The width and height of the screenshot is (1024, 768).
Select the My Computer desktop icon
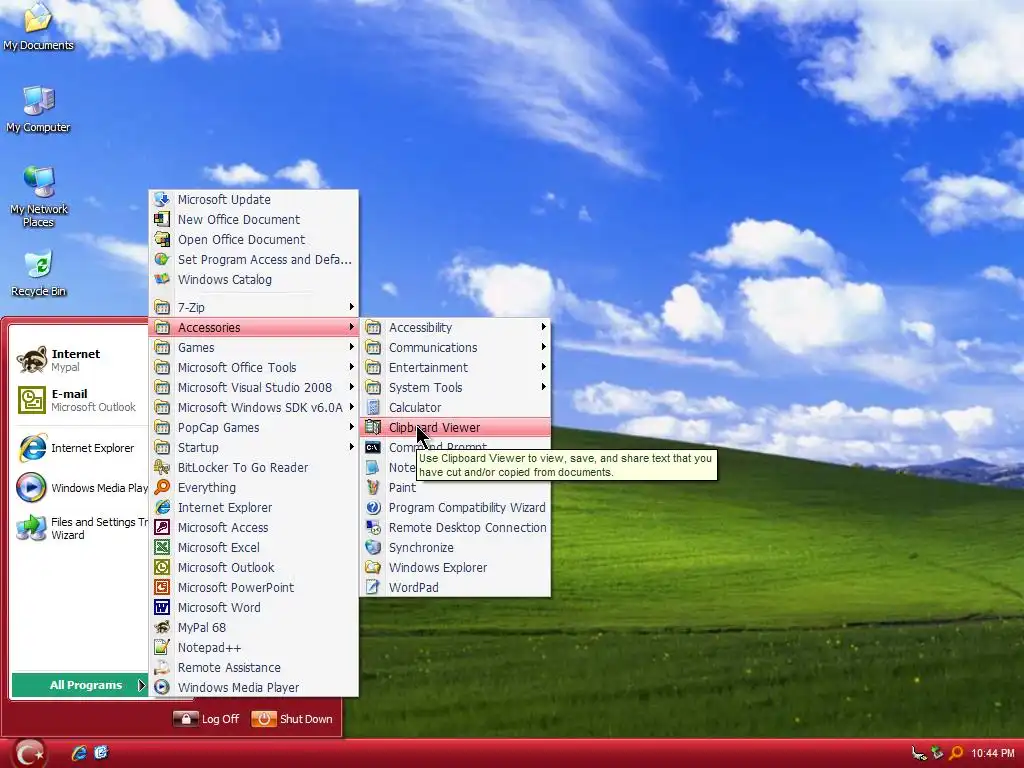coord(38,109)
